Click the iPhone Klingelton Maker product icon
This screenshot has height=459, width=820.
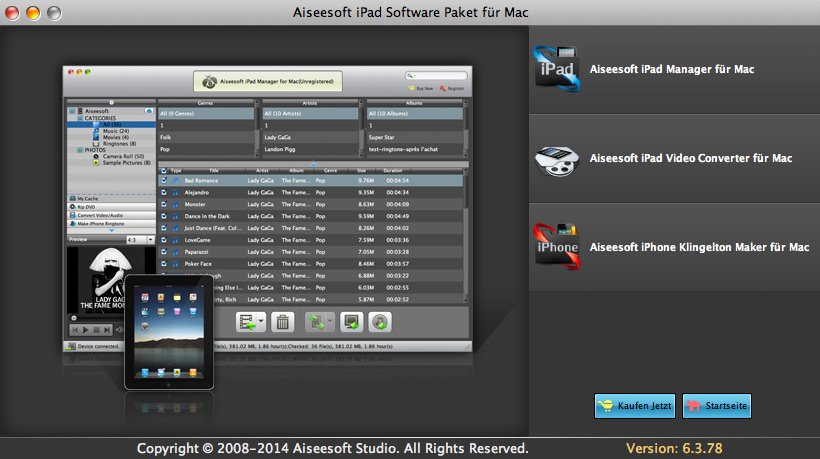point(557,246)
